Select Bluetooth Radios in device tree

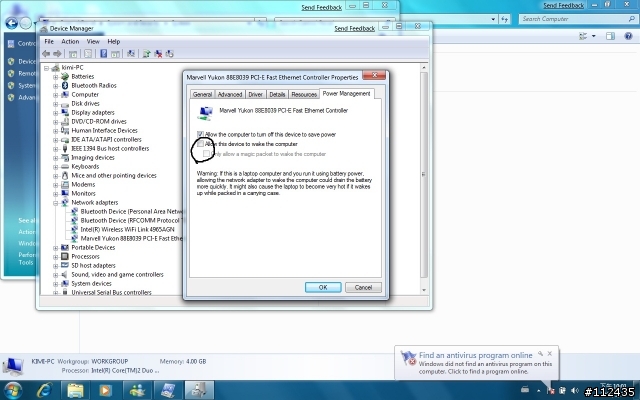[x=94, y=86]
